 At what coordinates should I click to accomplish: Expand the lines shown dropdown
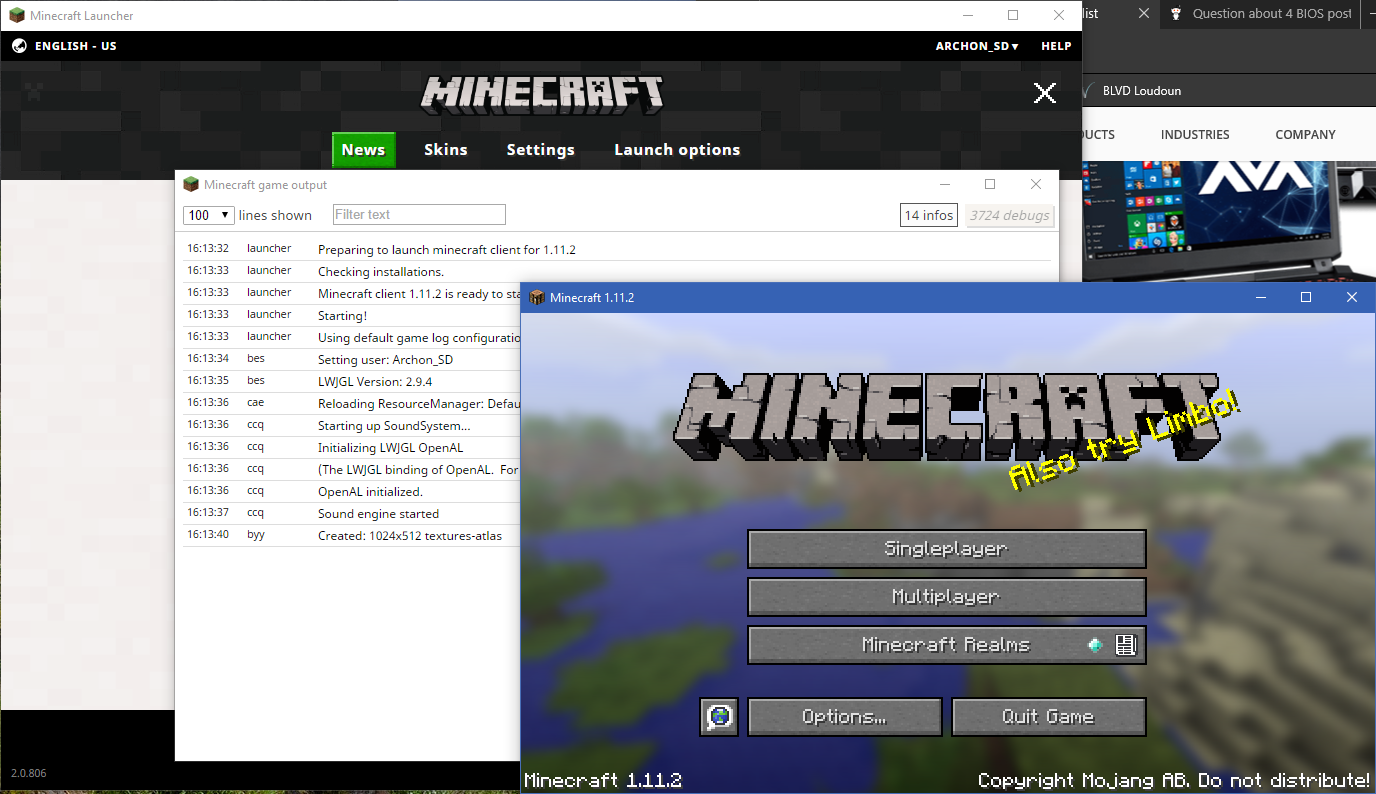coord(209,215)
